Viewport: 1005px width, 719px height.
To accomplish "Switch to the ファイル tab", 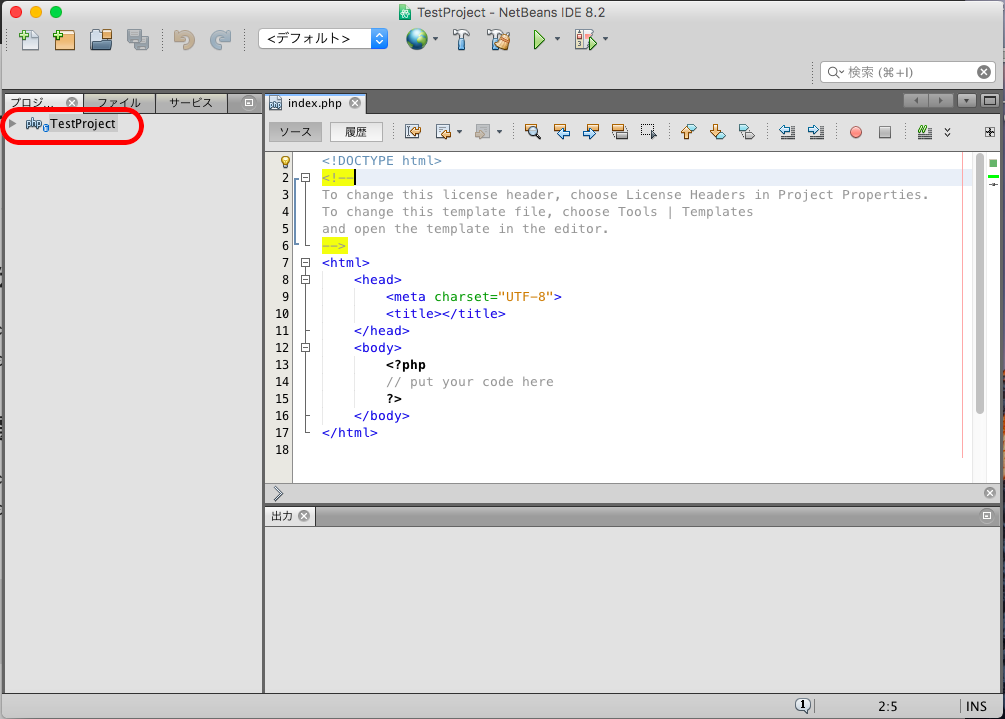I will pos(119,103).
